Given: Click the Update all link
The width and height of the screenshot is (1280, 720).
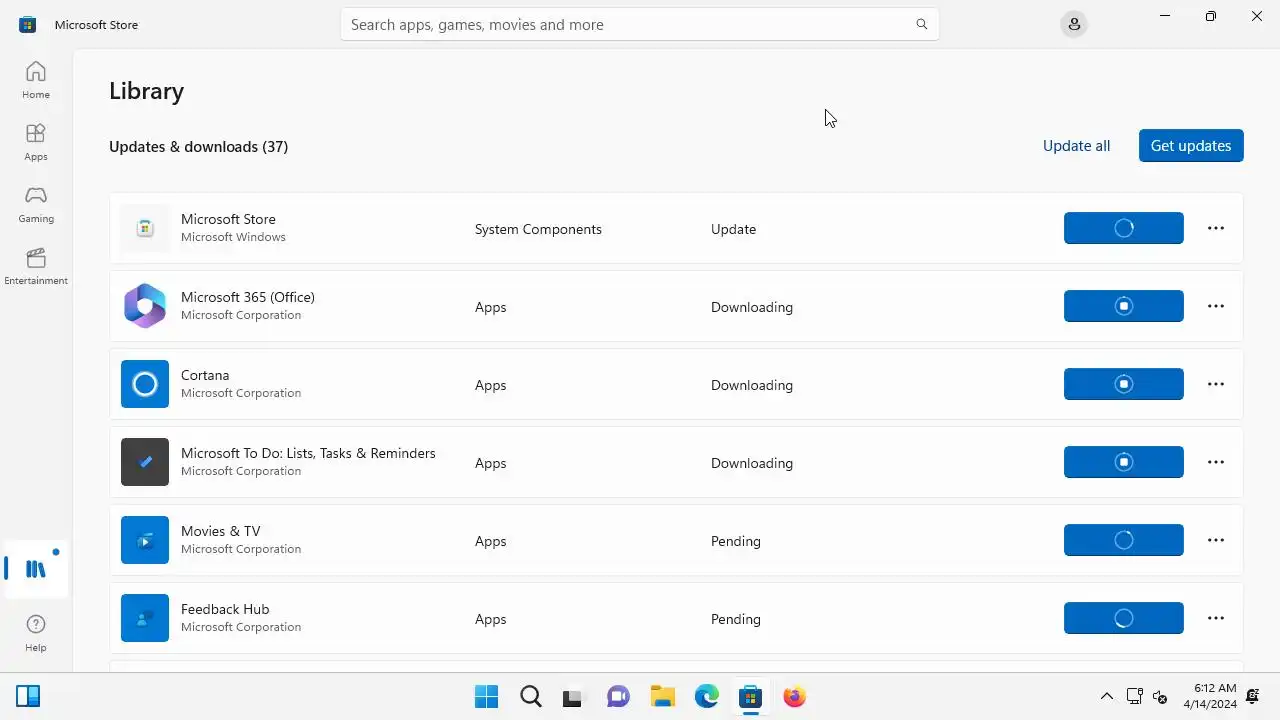Looking at the screenshot, I should [1076, 146].
